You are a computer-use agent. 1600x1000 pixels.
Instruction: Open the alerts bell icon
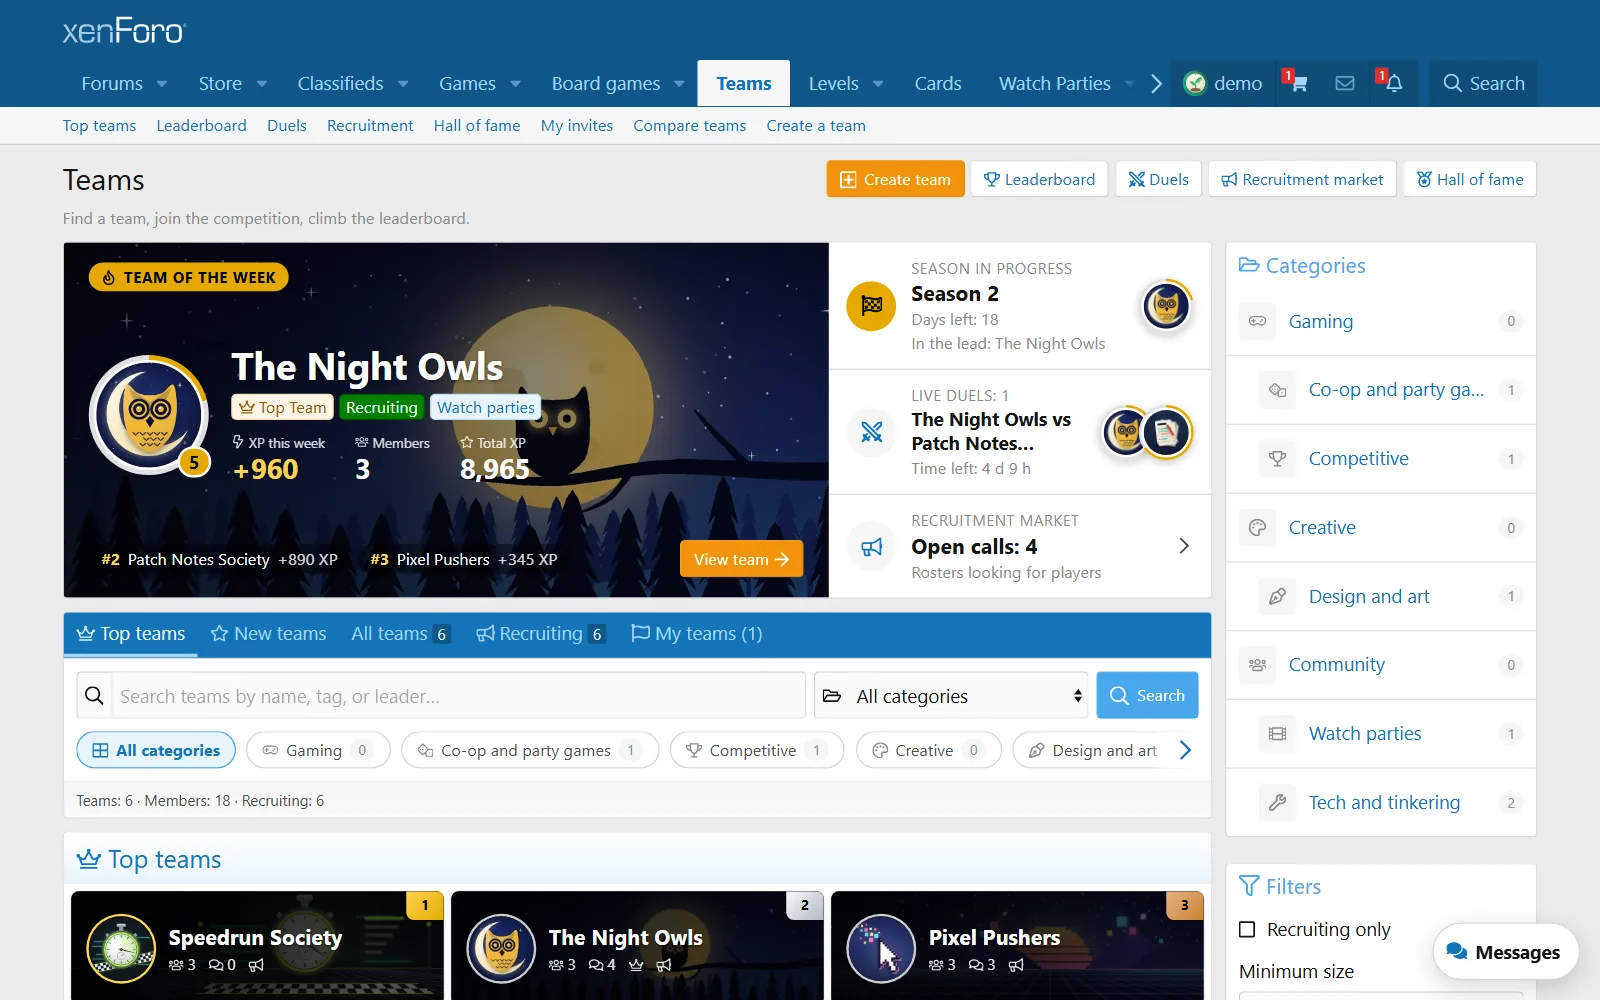pos(1394,84)
